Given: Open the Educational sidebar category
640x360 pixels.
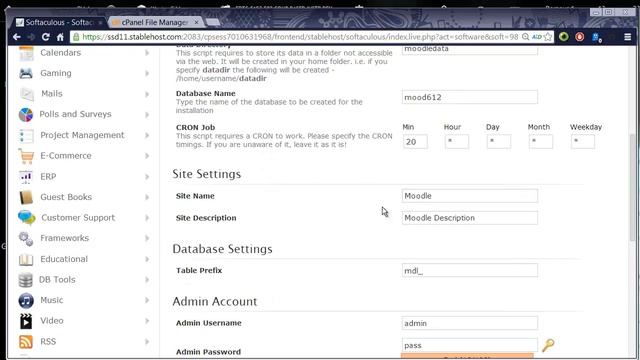Looking at the screenshot, I should click(x=64, y=259).
